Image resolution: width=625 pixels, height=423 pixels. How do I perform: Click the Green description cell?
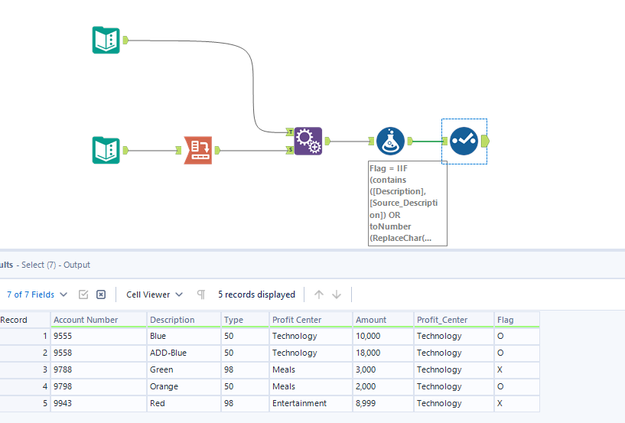click(184, 370)
